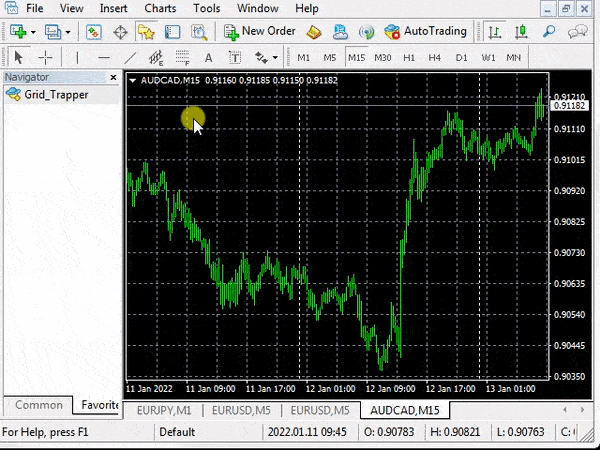Open MetaEditor with the yellow book icon
This screenshot has width=600, height=450.
pyautogui.click(x=314, y=32)
